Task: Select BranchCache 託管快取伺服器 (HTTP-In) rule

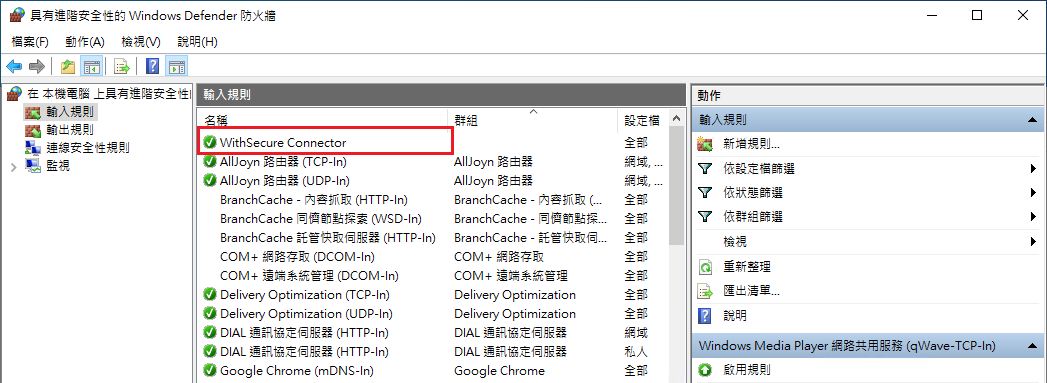Action: pyautogui.click(x=327, y=238)
